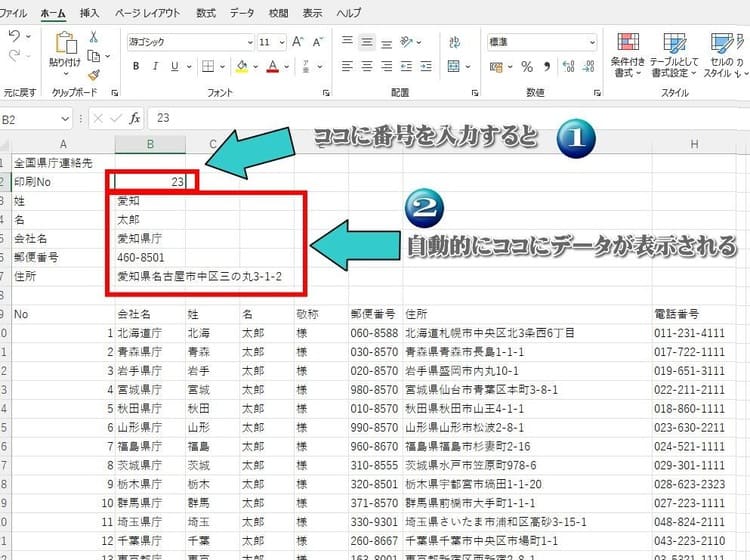
Task: Switch to the 数式 tab
Action: [x=206, y=13]
